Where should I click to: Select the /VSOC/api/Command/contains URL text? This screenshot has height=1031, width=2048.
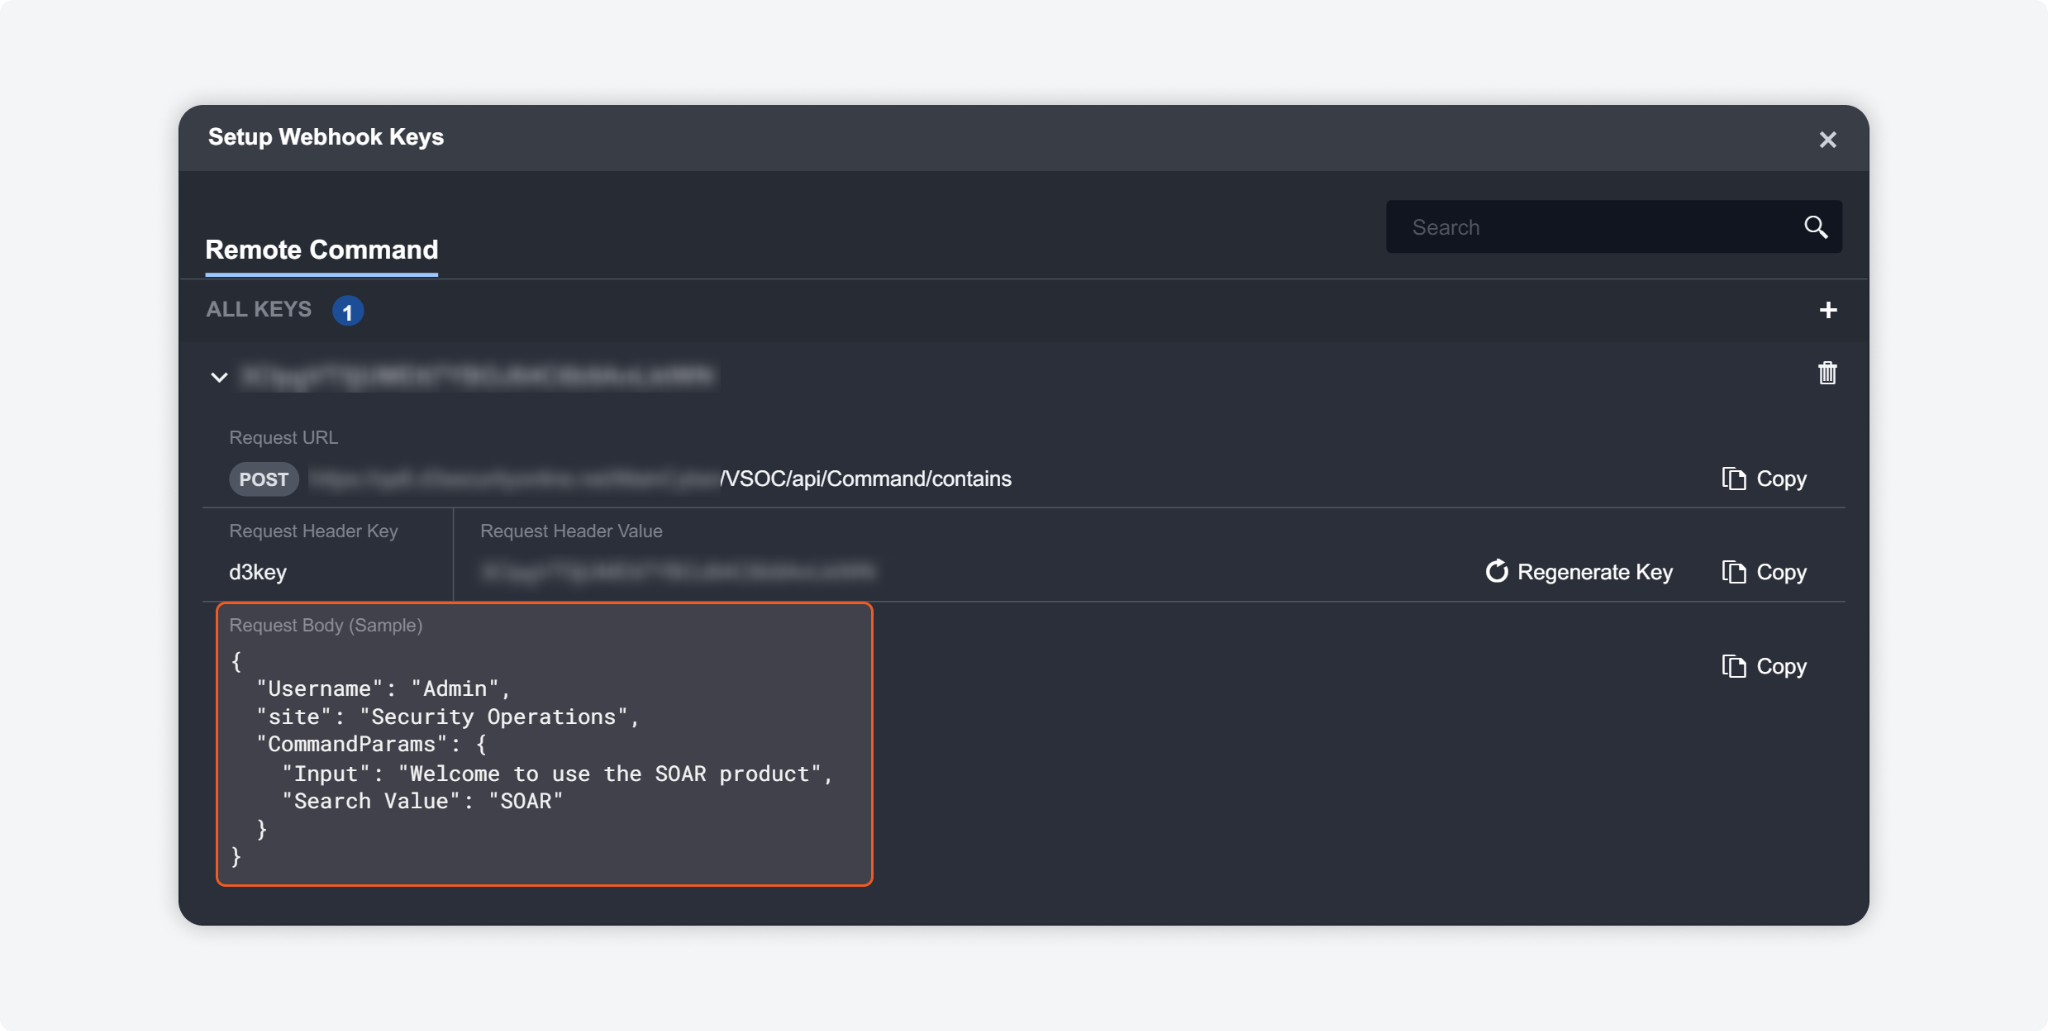(x=866, y=479)
